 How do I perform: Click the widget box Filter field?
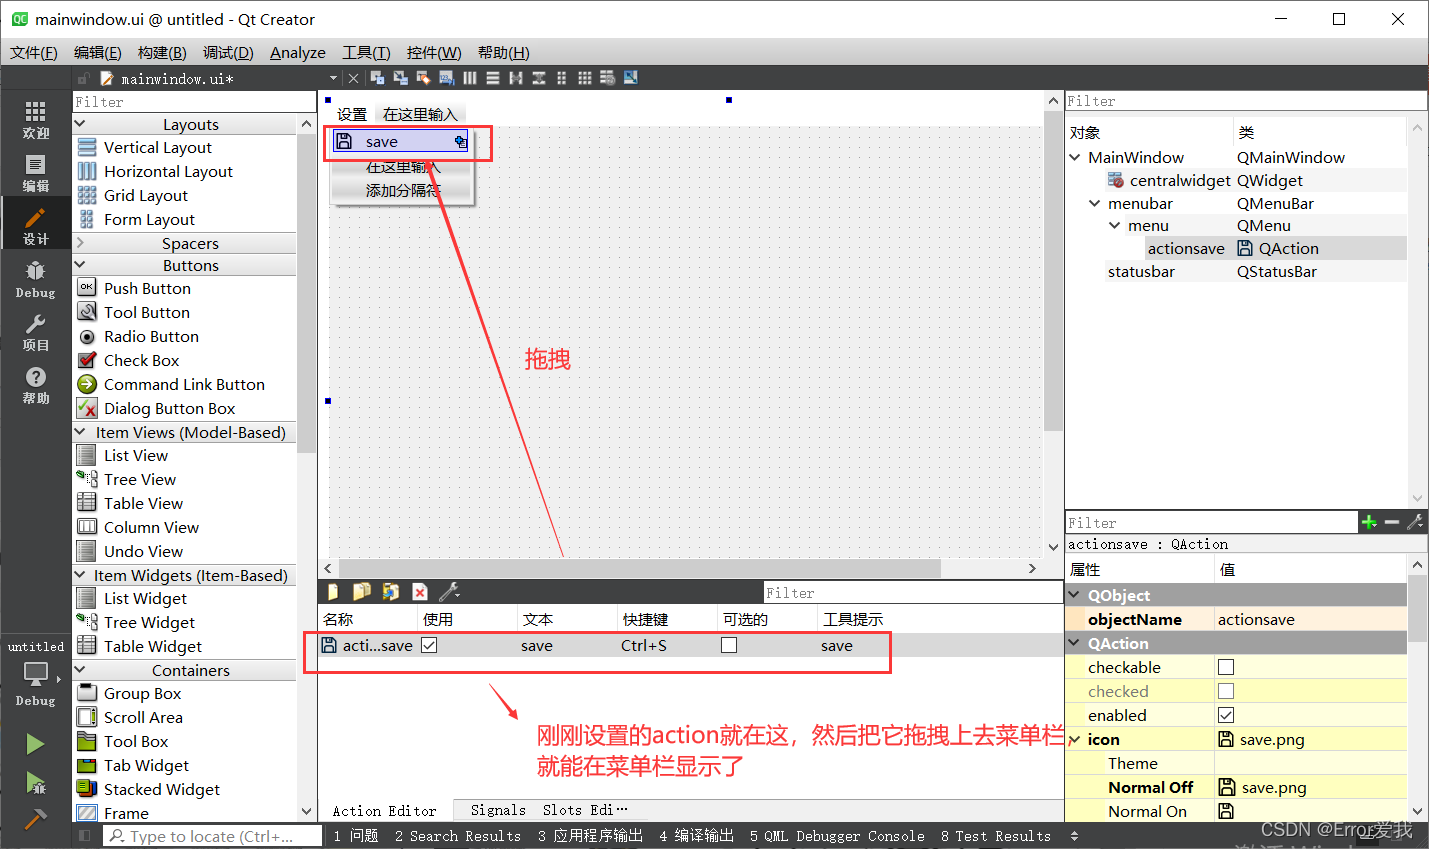click(194, 102)
